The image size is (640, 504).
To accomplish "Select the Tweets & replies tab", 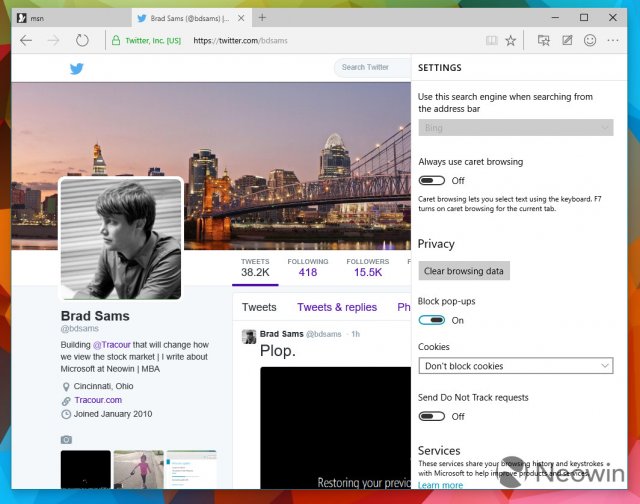I will (x=337, y=307).
